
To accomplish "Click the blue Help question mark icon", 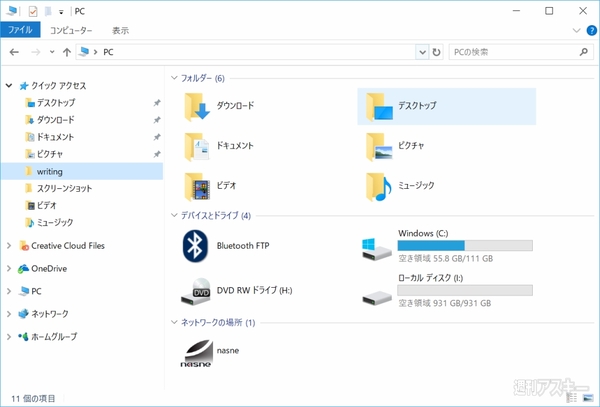I will click(x=592, y=30).
